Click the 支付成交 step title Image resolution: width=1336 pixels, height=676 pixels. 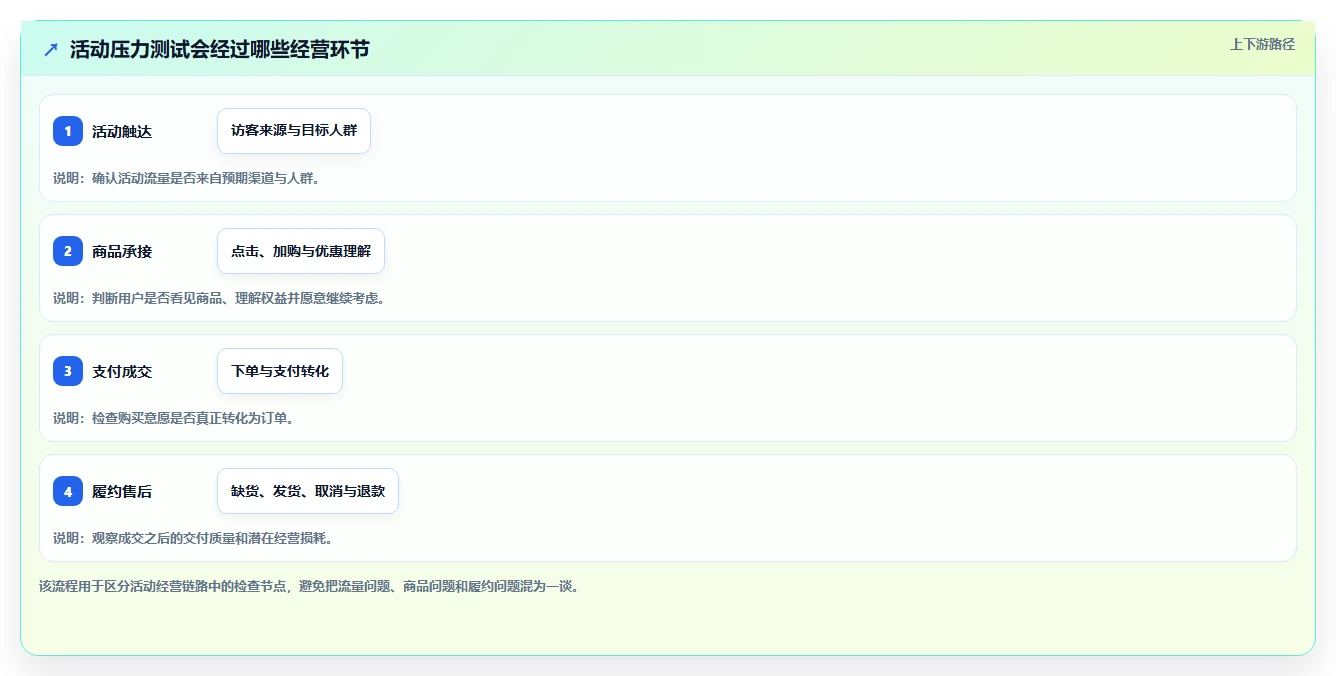122,371
